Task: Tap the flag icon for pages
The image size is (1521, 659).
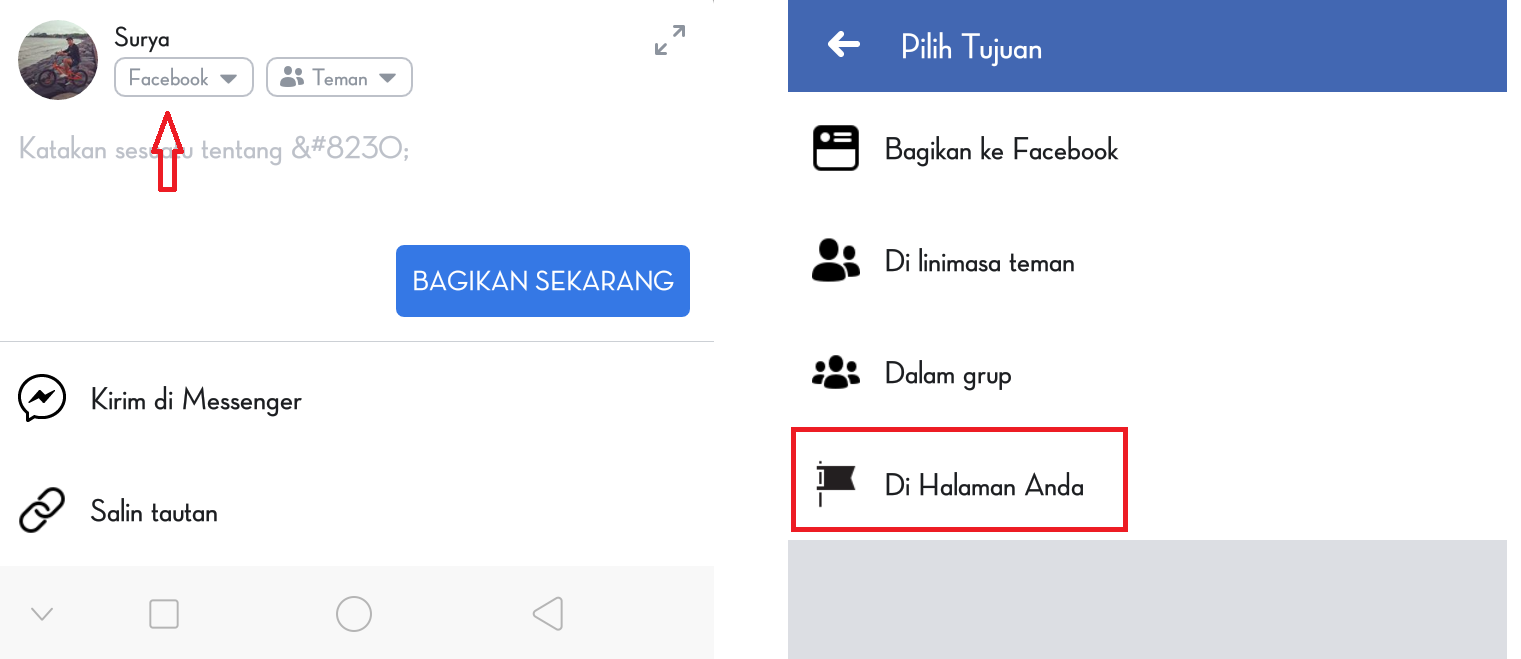Action: coord(836,484)
